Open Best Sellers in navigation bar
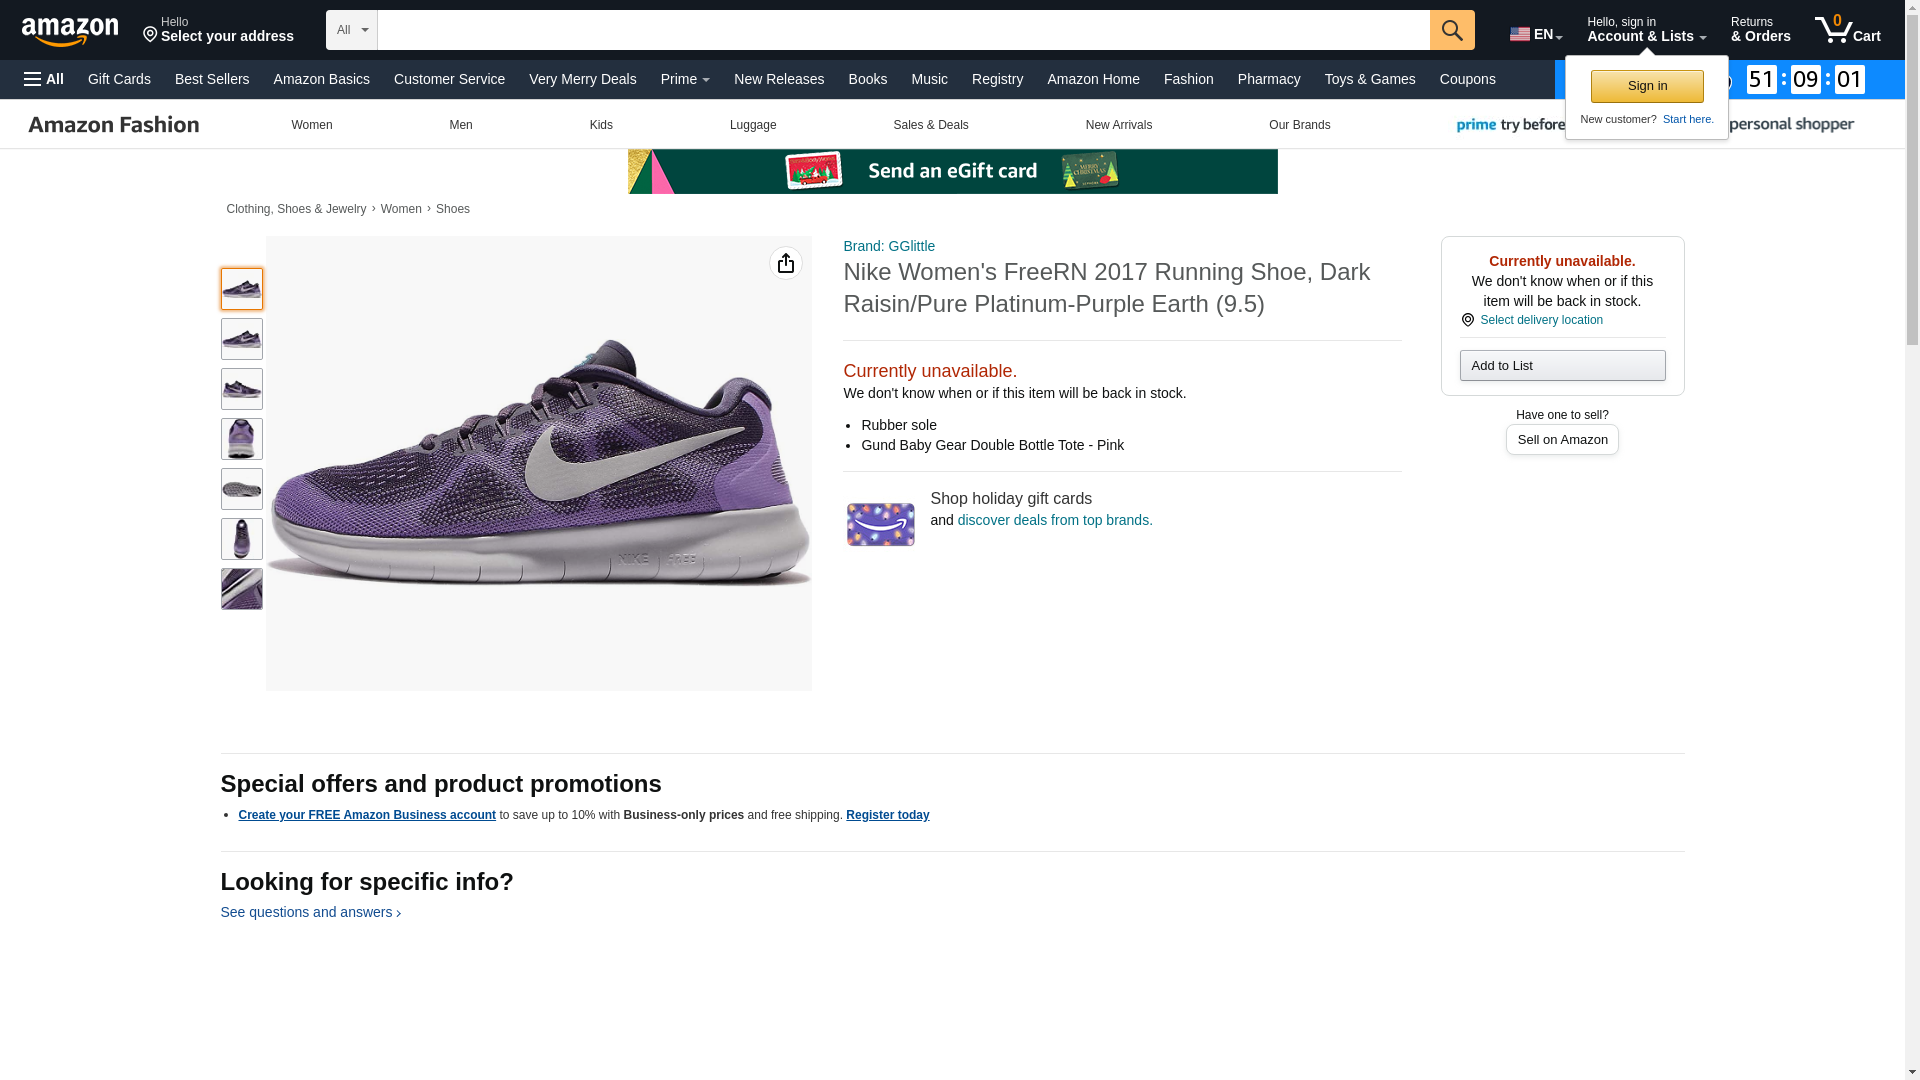1920x1080 pixels. [x=212, y=79]
